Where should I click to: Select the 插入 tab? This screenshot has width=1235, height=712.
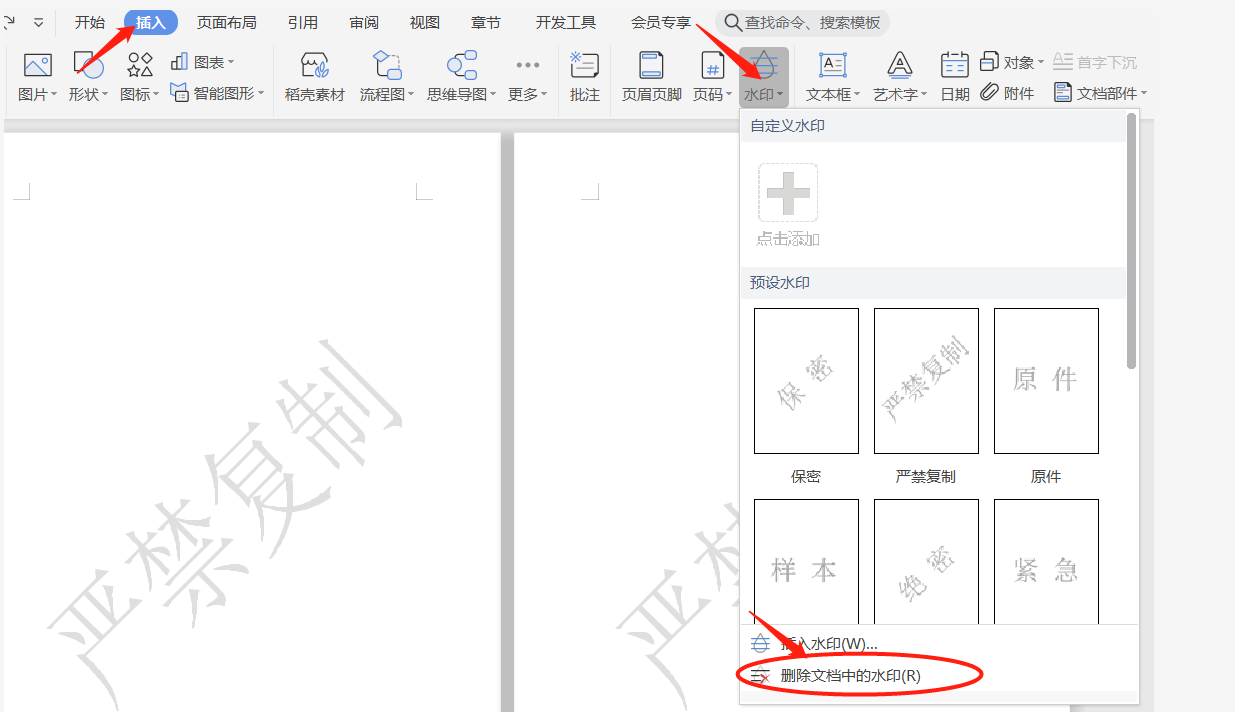coord(151,22)
